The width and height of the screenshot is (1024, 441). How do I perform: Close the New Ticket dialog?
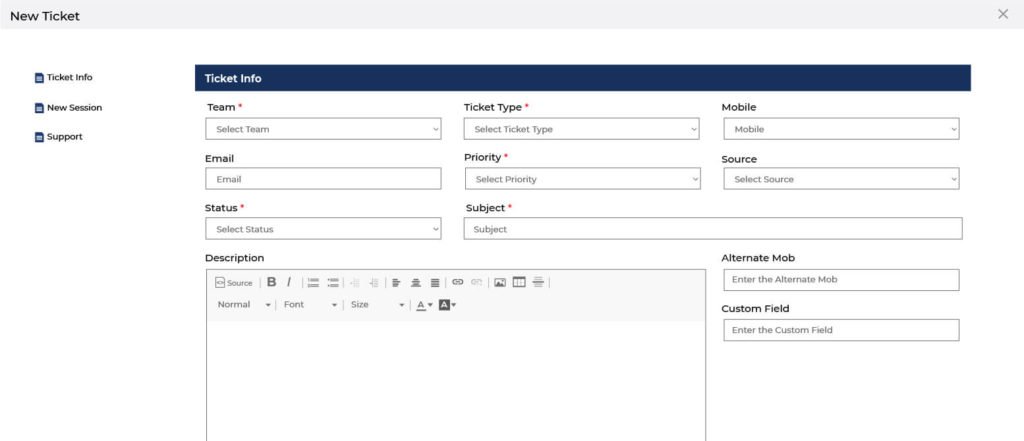[x=1003, y=14]
